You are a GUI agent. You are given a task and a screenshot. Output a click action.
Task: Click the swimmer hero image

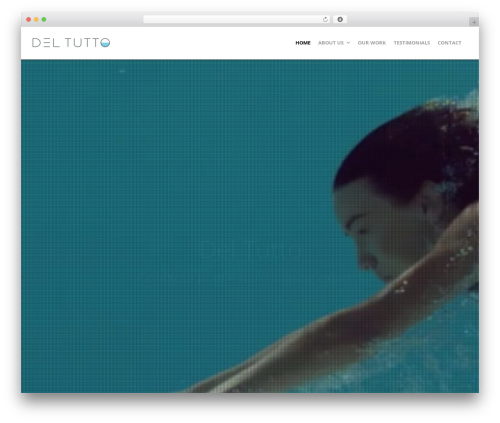point(250,226)
